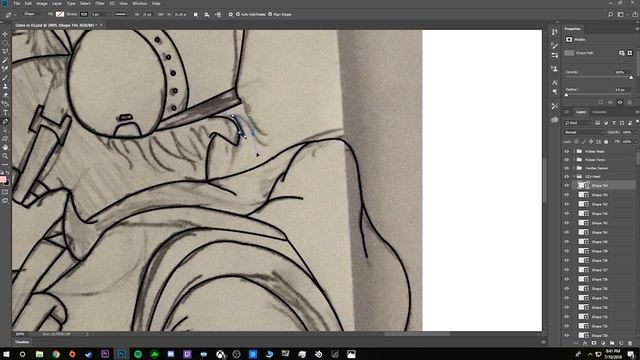Expand the Pulsar Head group
The height and width of the screenshot is (360, 640).
574,151
